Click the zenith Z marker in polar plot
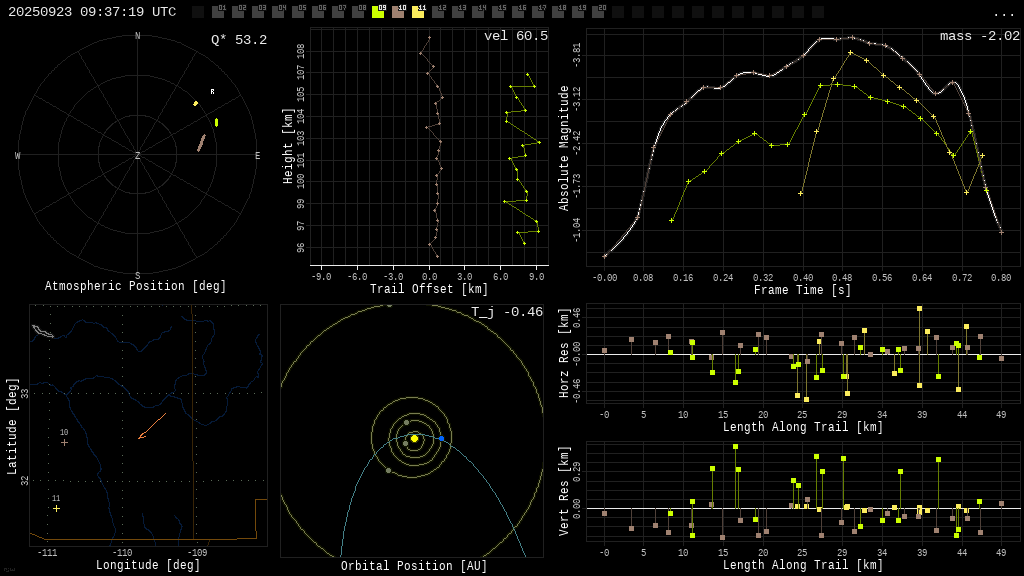The width and height of the screenshot is (1024, 576). point(138,156)
